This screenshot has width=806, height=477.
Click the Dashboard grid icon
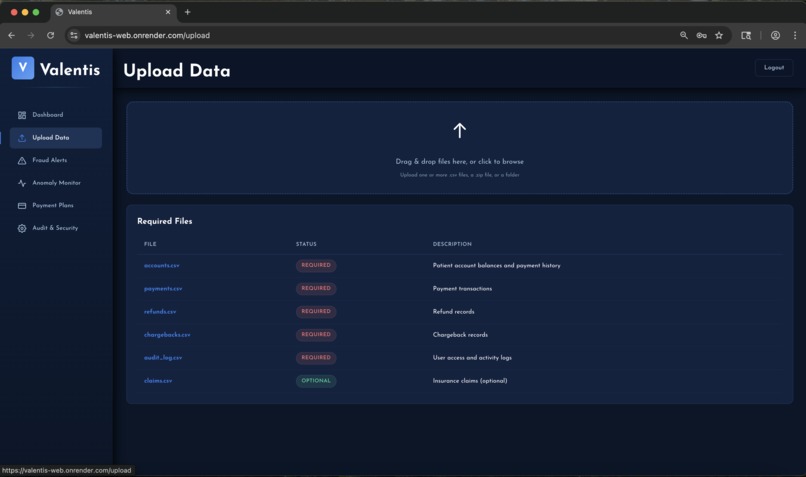(22, 115)
